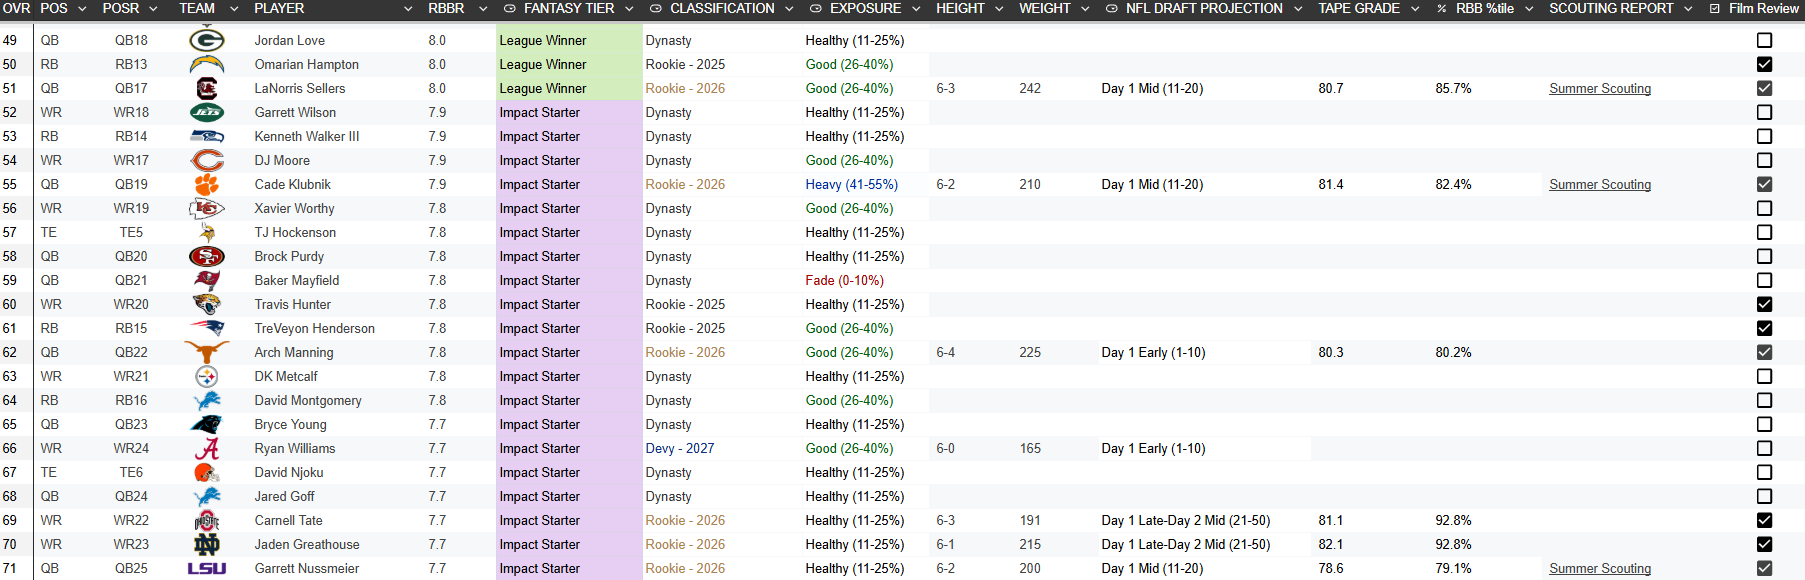
Task: Check Film Review box for Ryan Williams
Action: point(1764,448)
